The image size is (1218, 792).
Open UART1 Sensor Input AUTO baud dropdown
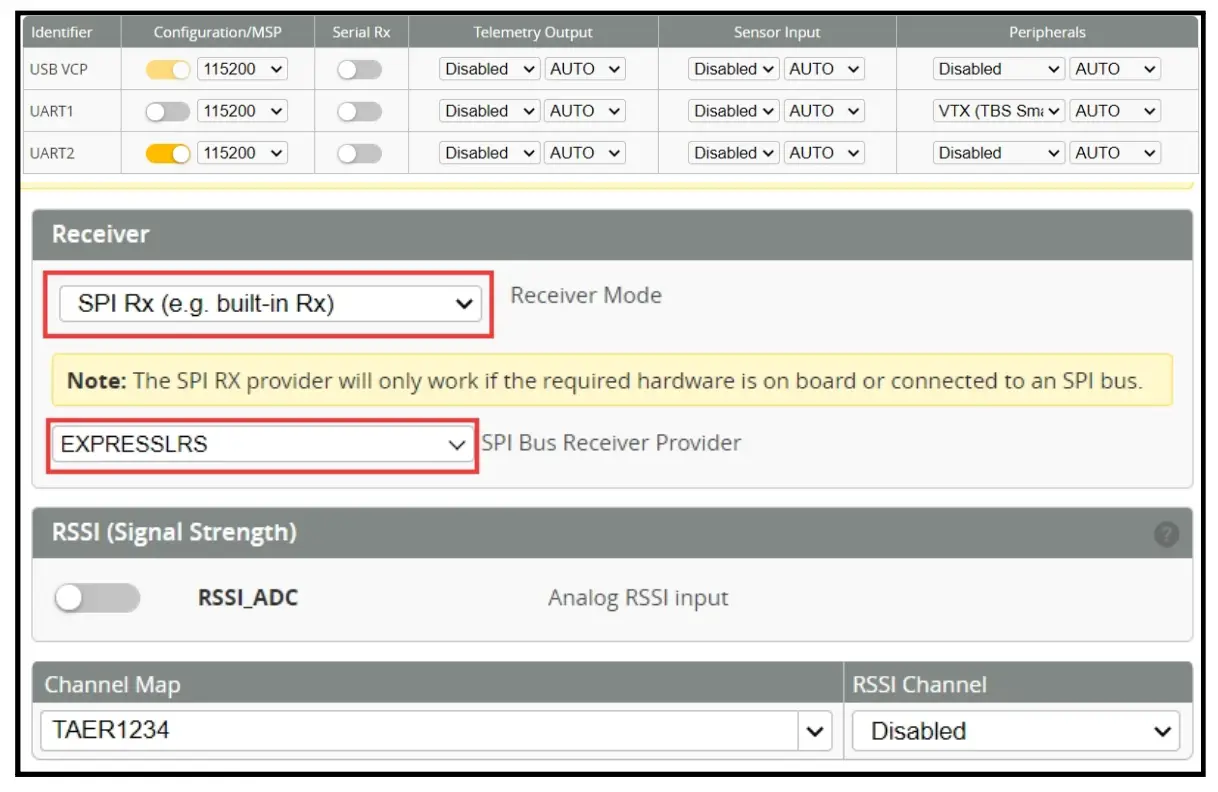pyautogui.click(x=824, y=112)
